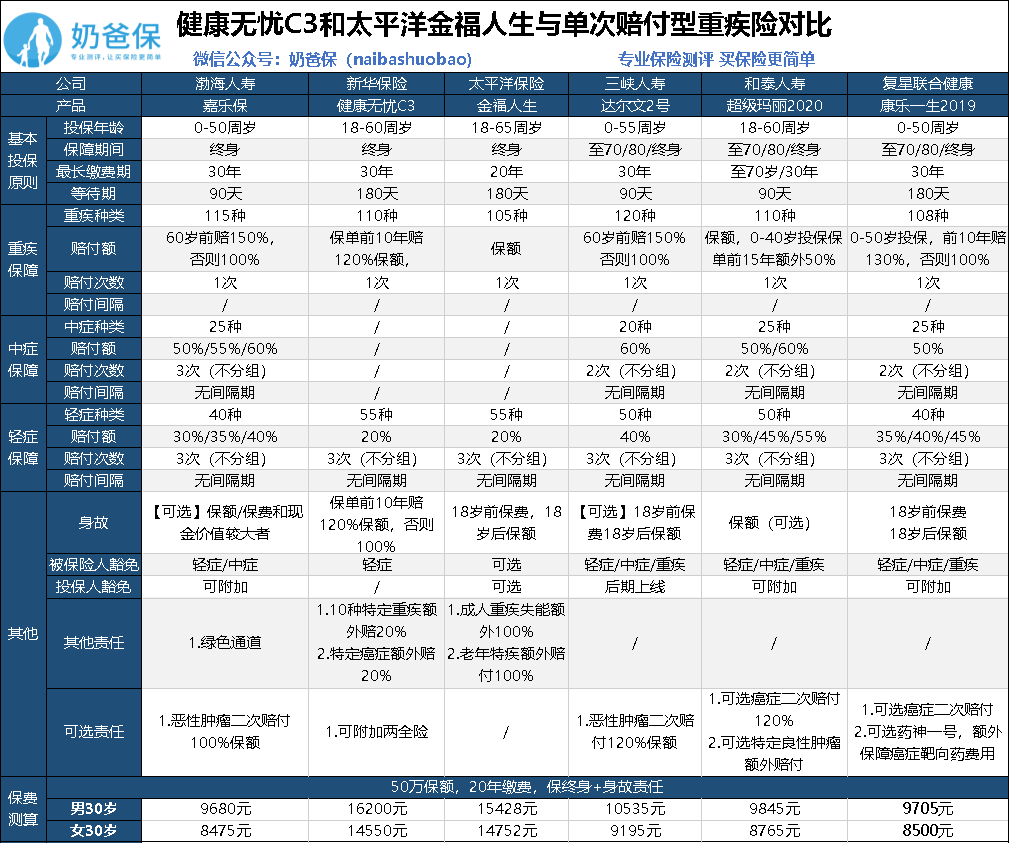The image size is (1010, 843).
Task: Select the product cell 康乐一生2019
Action: [x=928, y=106]
